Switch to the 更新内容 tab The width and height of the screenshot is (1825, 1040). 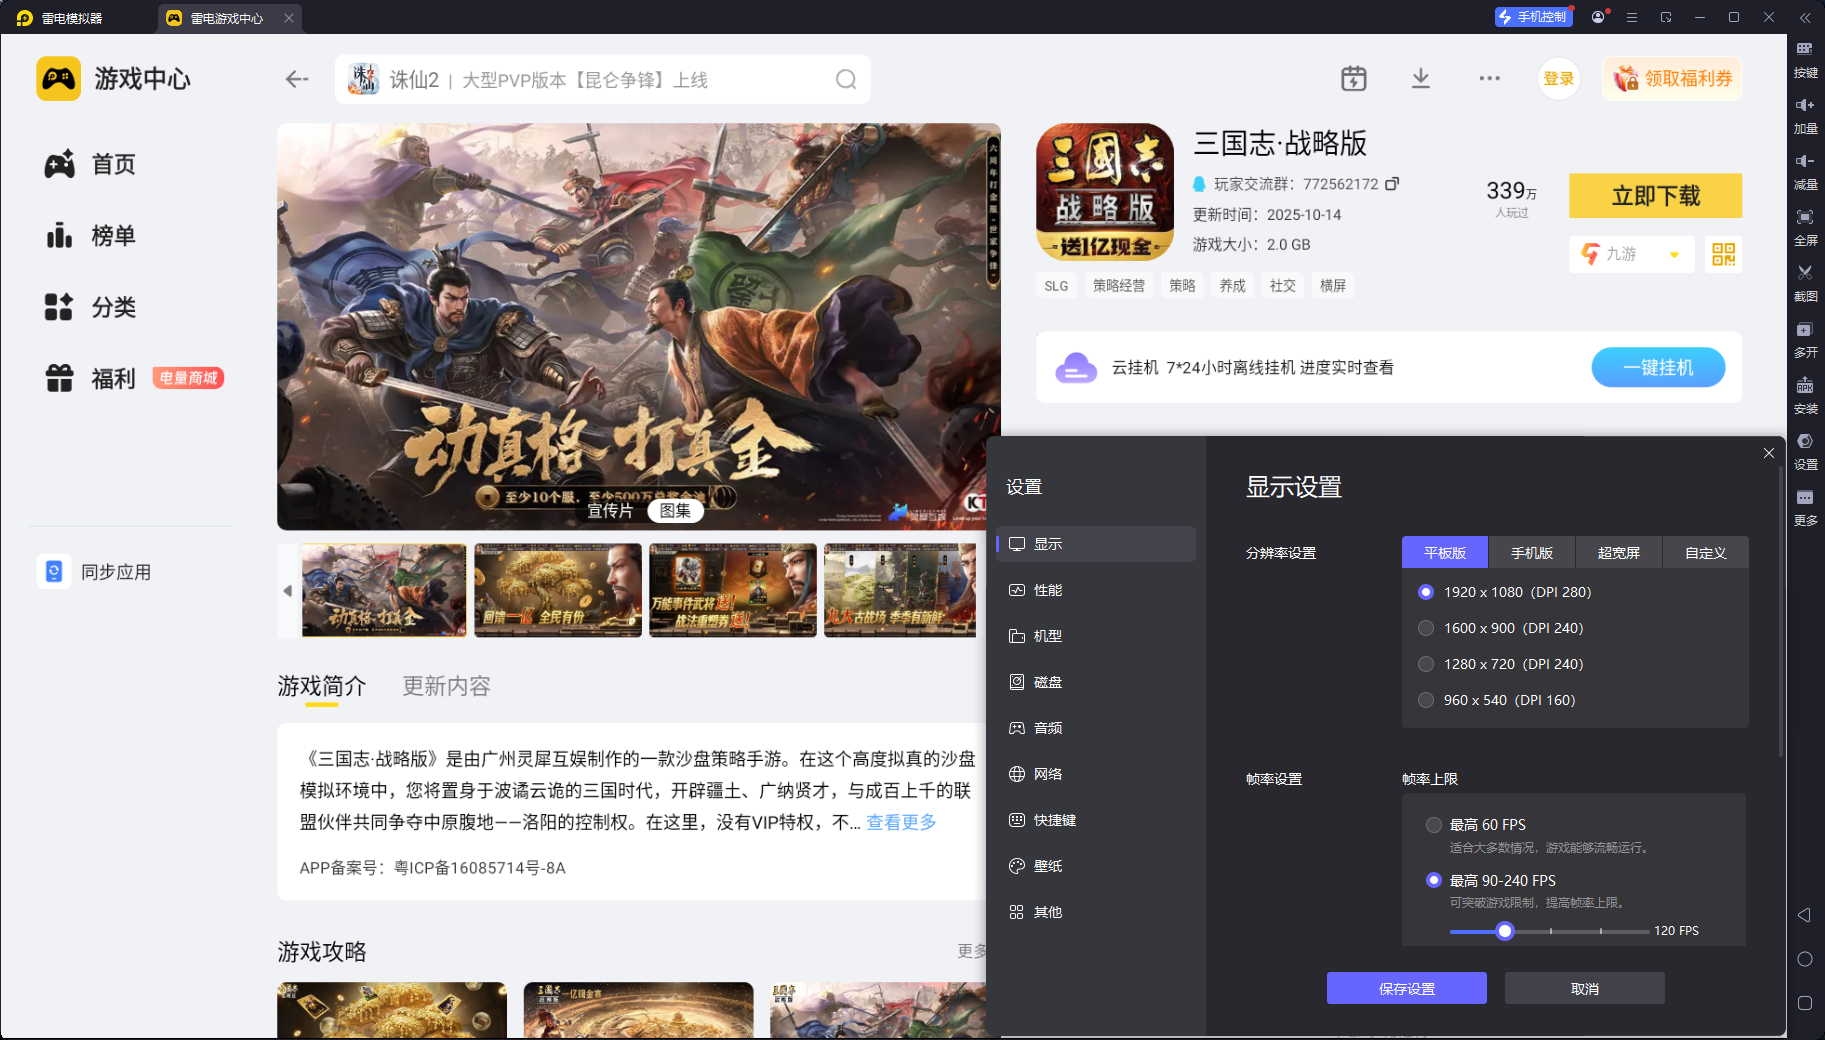pos(446,686)
